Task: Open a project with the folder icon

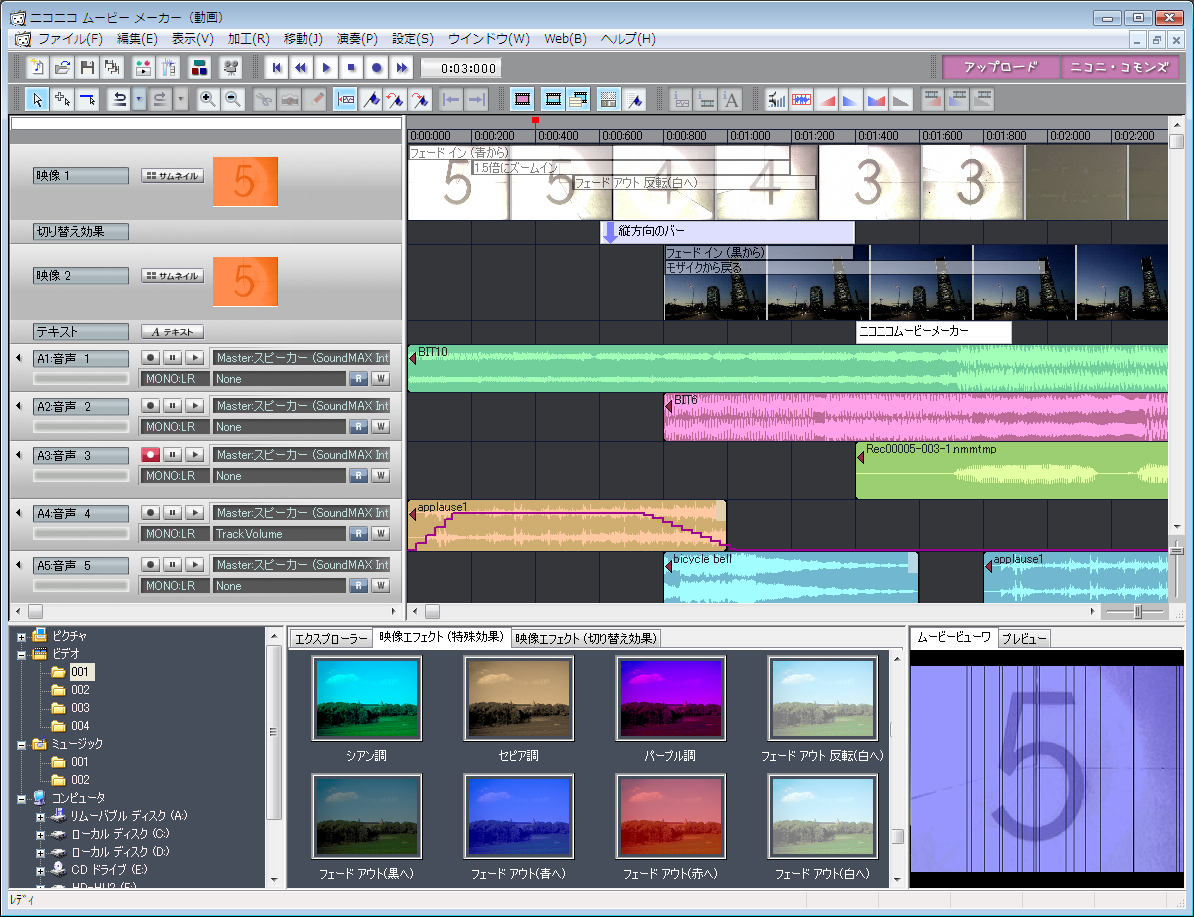Action: 62,68
